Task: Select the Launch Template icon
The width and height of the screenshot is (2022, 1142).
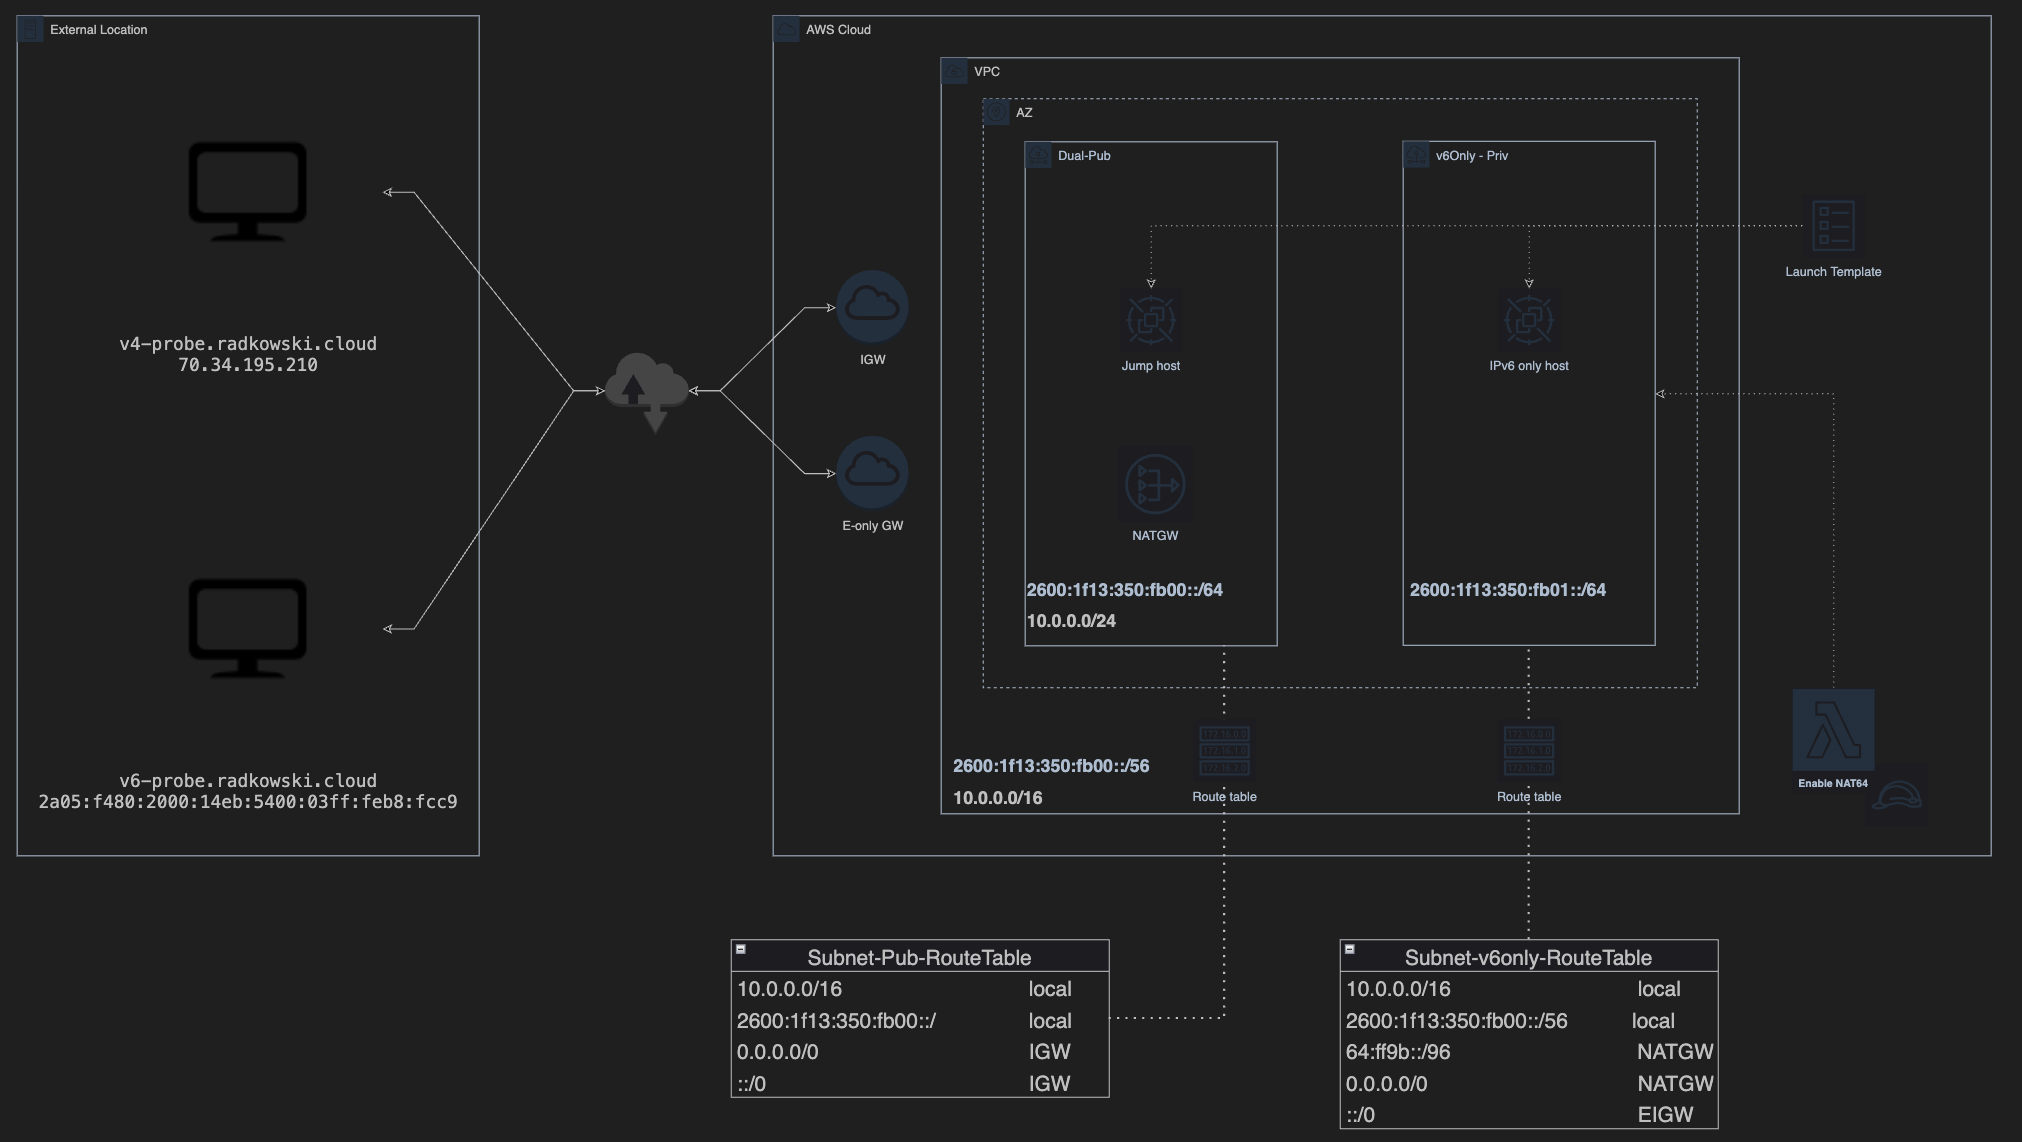Action: point(1833,226)
